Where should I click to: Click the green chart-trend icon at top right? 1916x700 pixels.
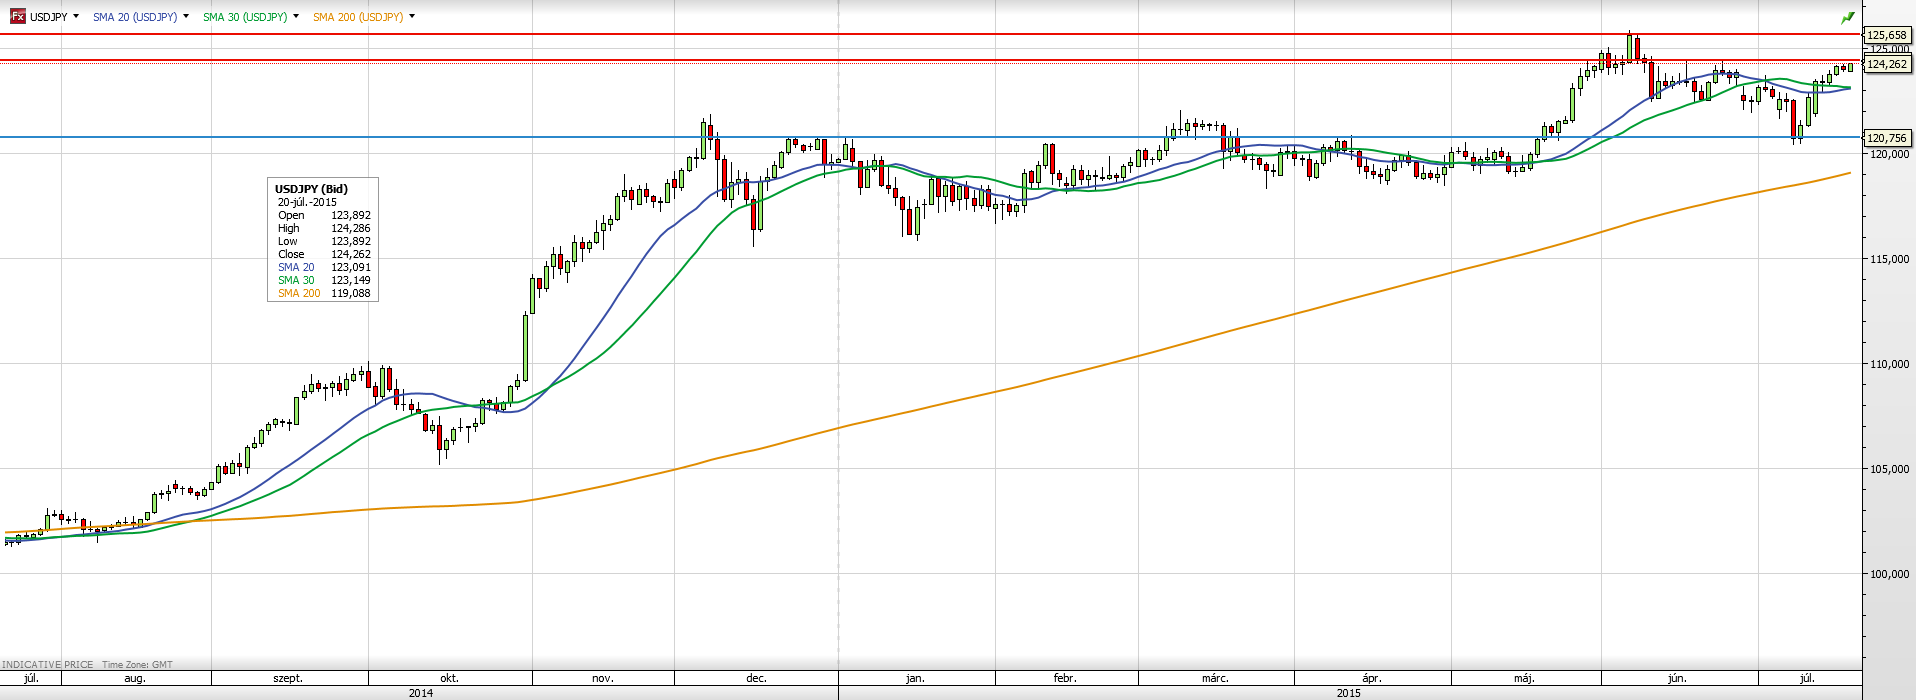[1848, 17]
